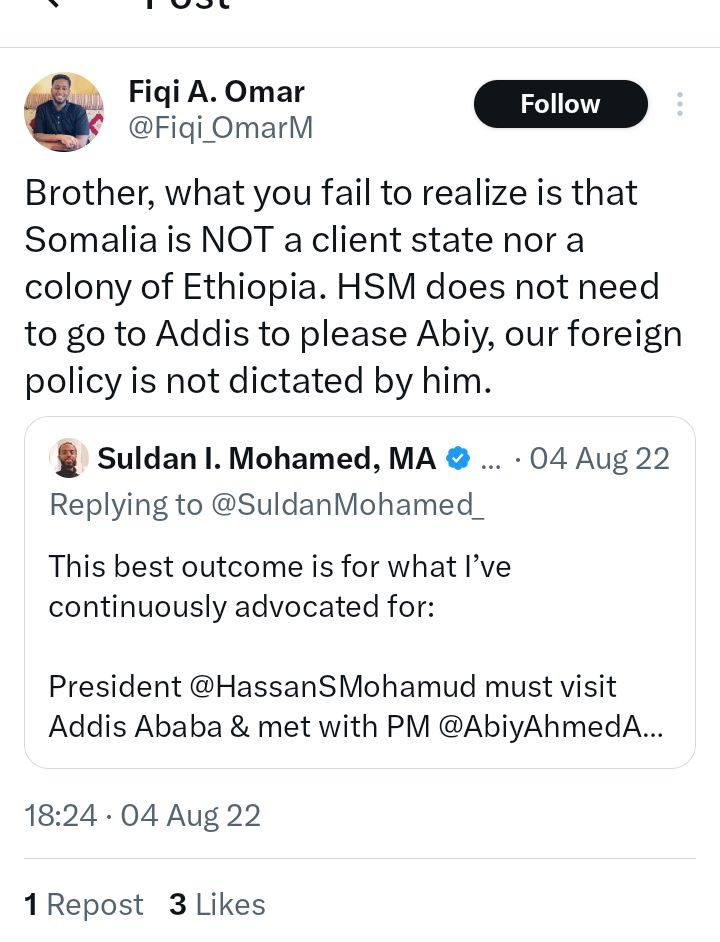Screen dimensions: 720x942
Task: Tap the back arrow beside Post
Action: pyautogui.click(x=54, y=3)
